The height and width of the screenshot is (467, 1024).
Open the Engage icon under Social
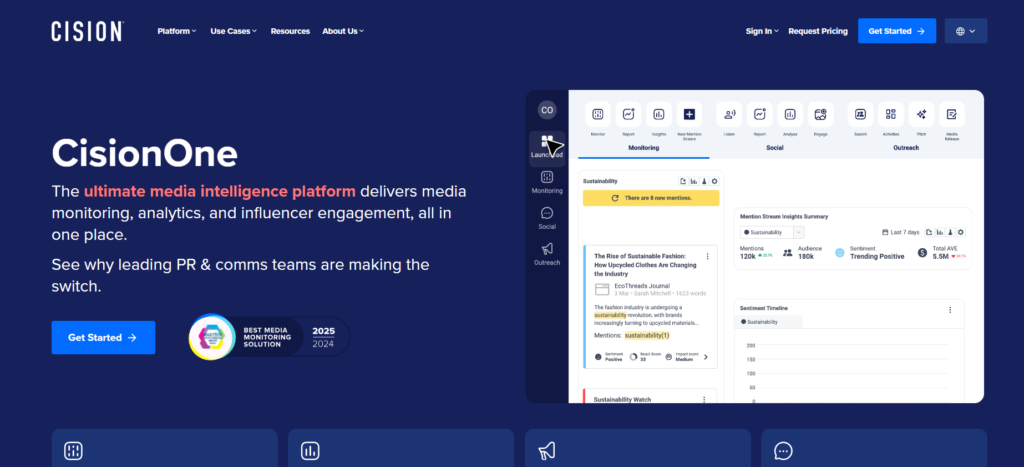tap(820, 115)
